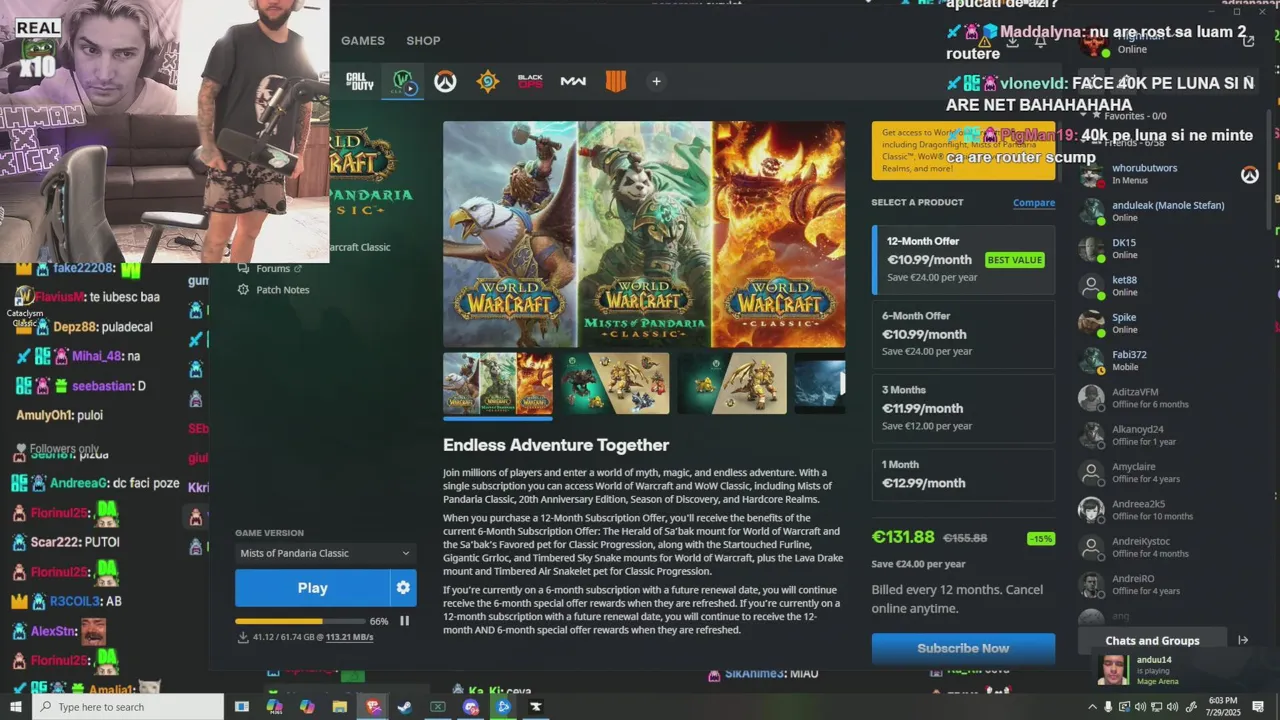Viewport: 1280px width, 720px height.
Task: Select the first three-game artwork thumbnail
Action: point(498,383)
